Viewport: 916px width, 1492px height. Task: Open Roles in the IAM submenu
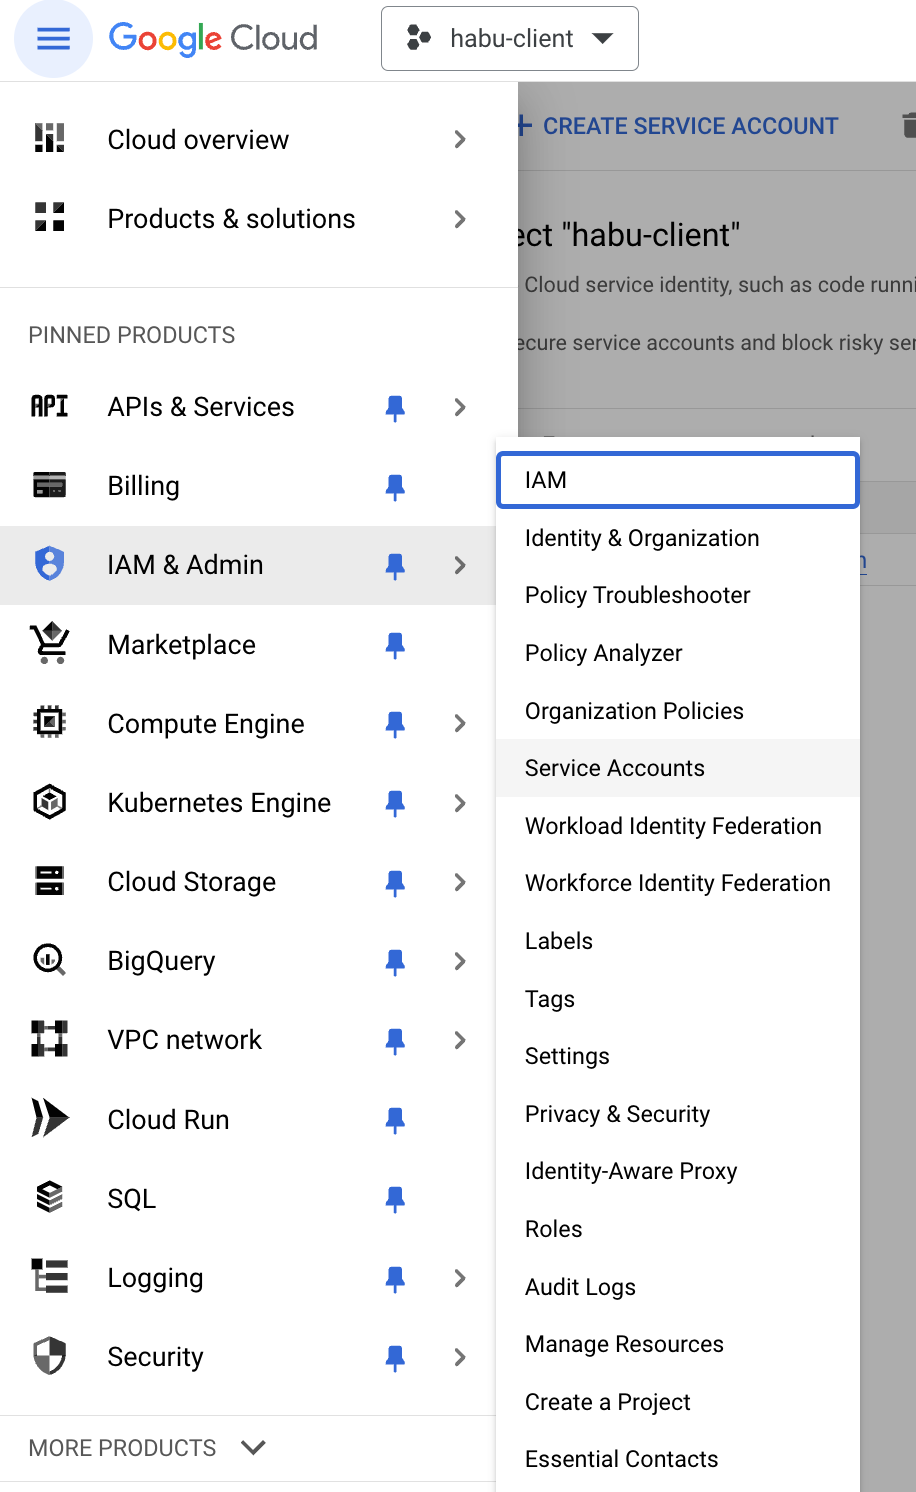554,1229
